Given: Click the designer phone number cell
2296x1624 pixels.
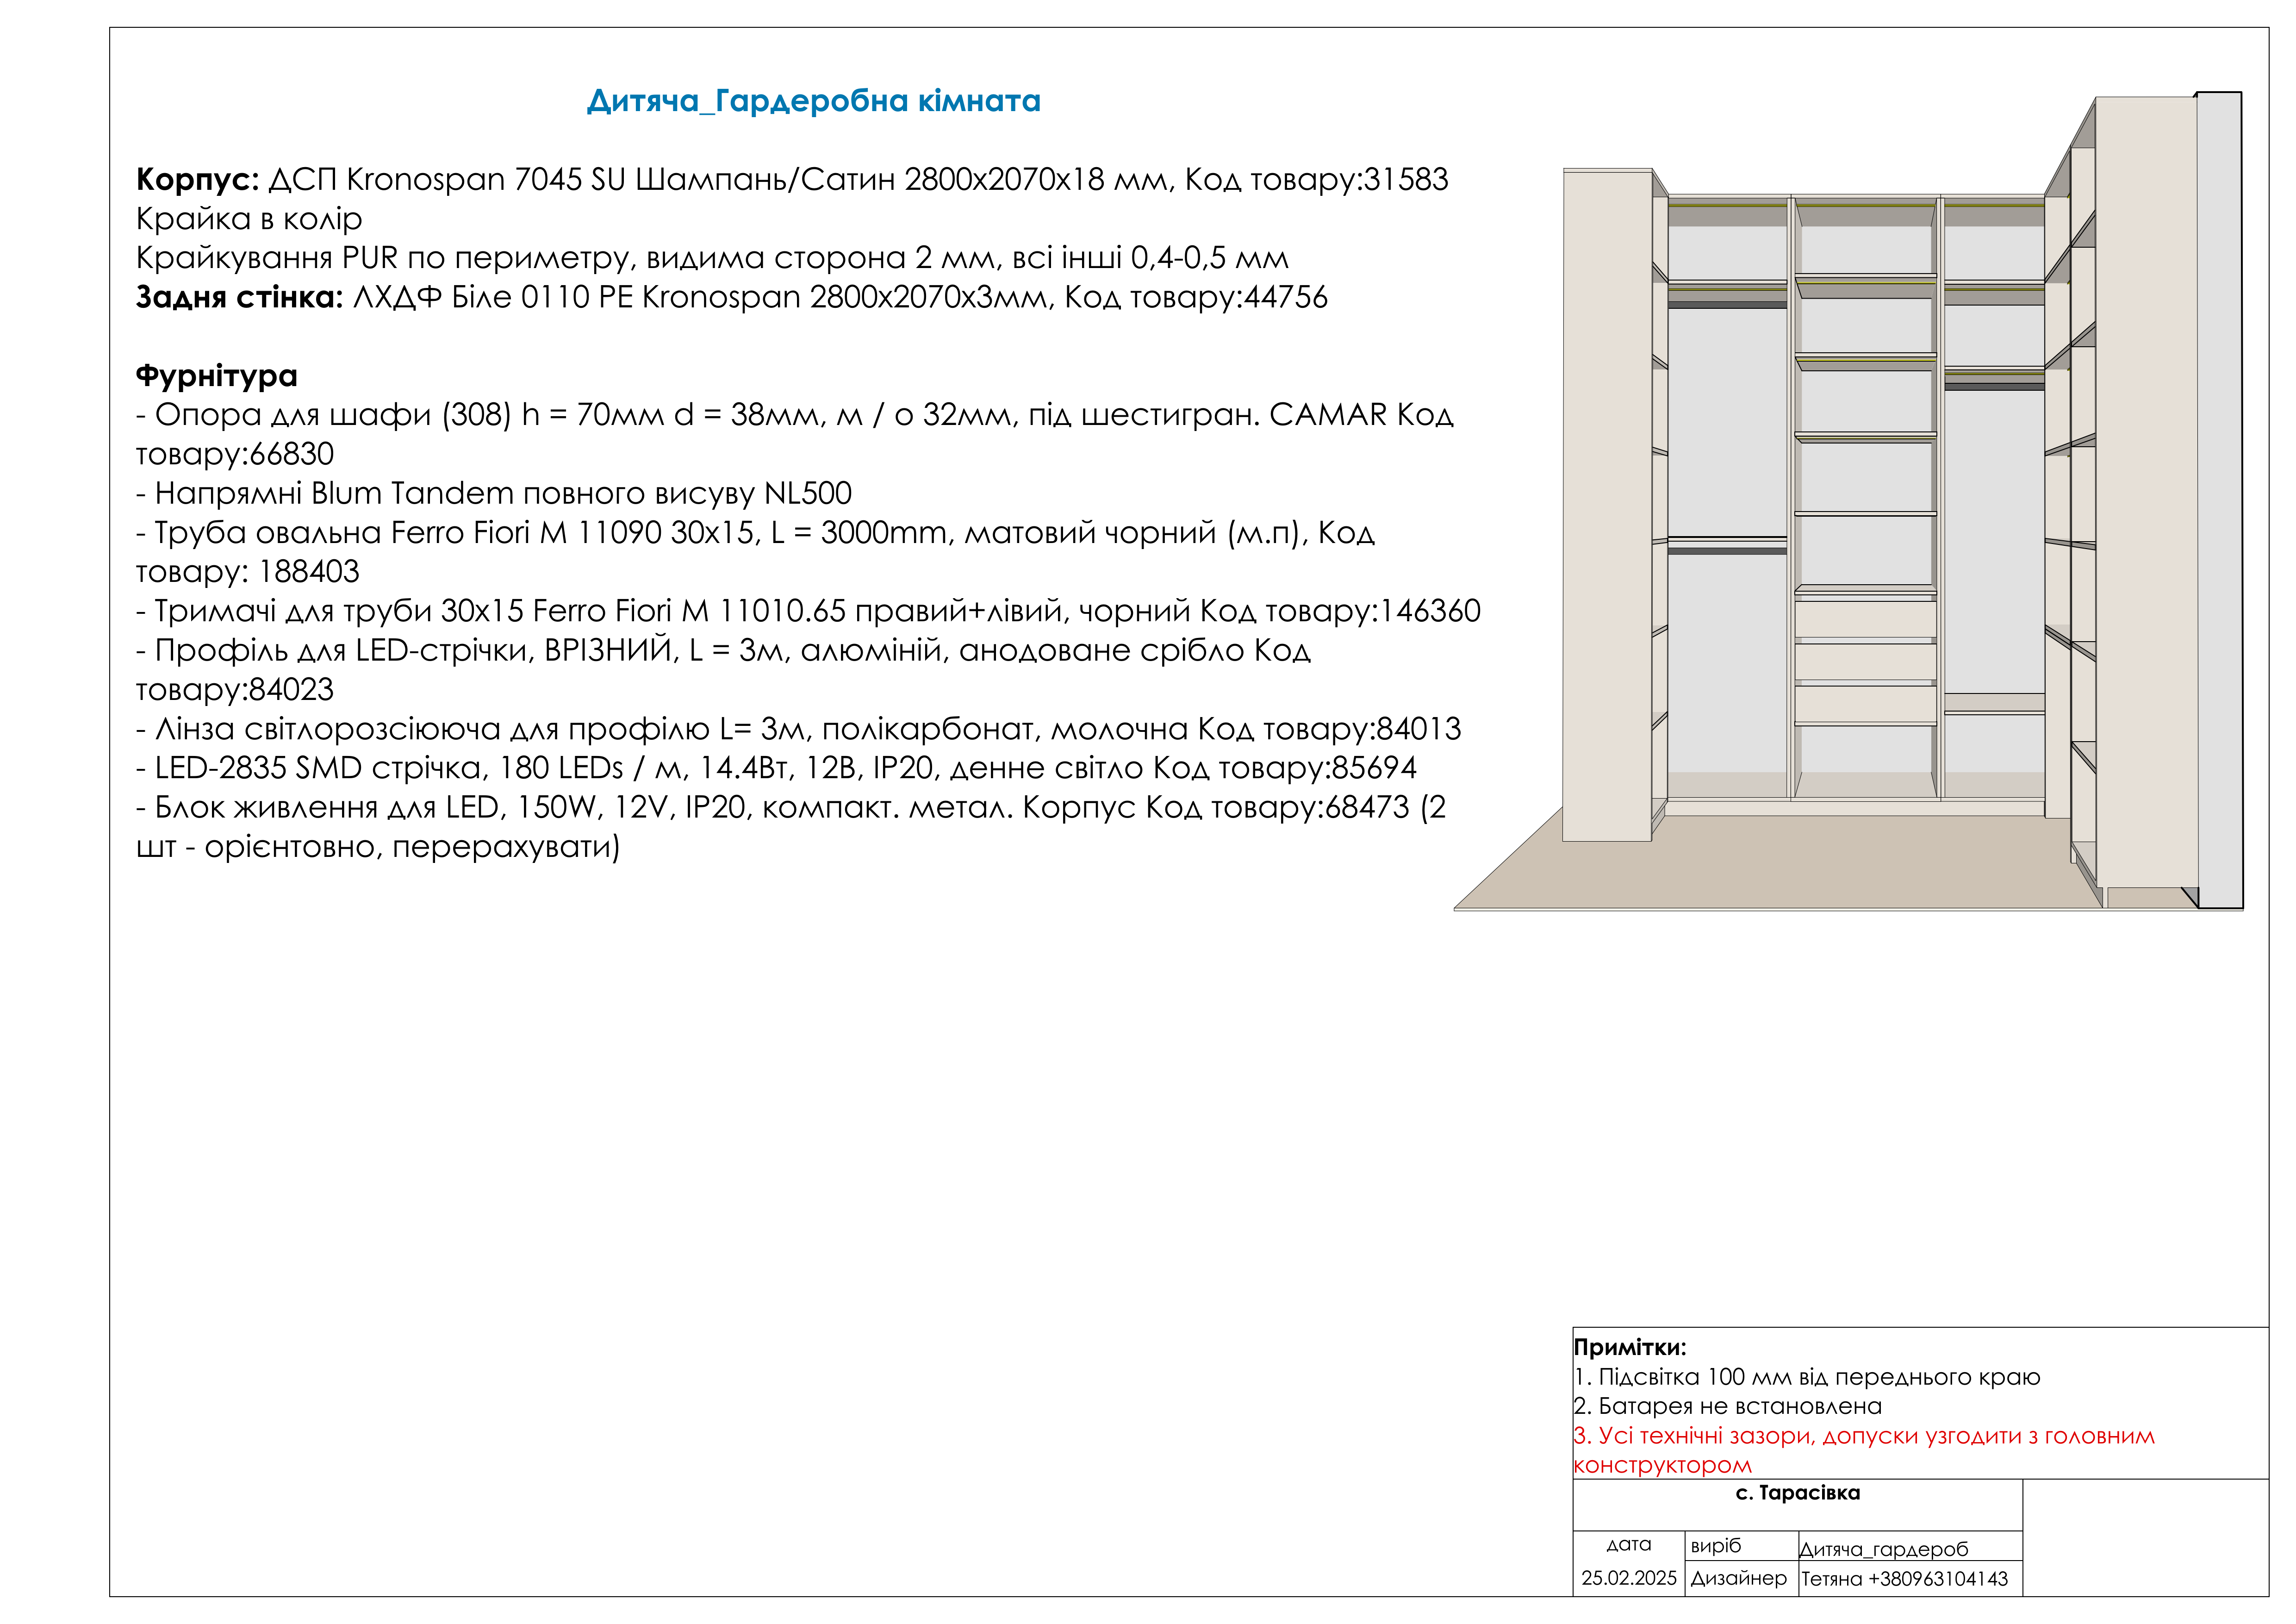Looking at the screenshot, I should coord(1904,1579).
